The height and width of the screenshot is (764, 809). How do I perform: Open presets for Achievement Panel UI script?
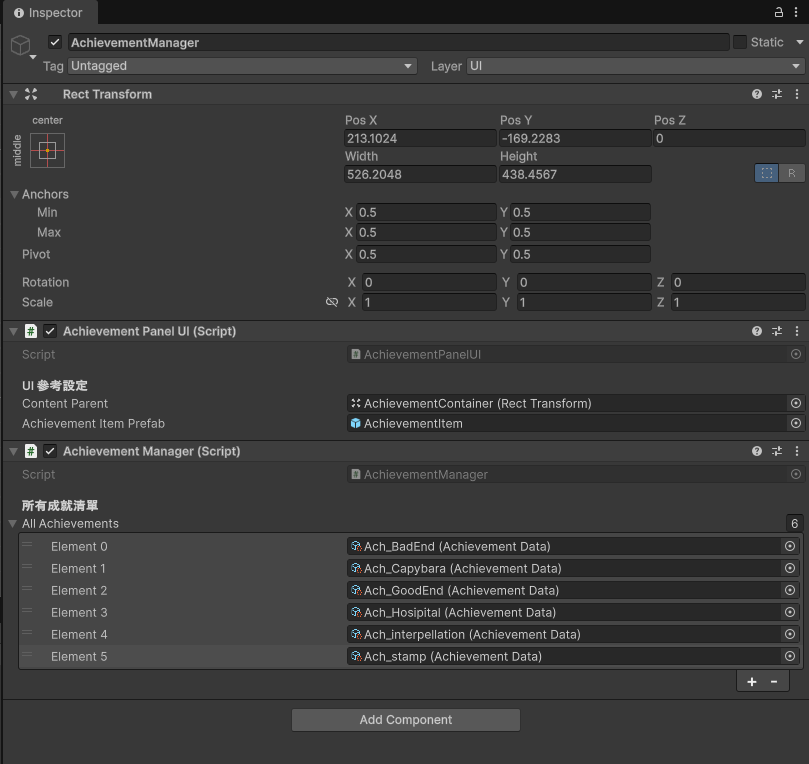(x=777, y=331)
